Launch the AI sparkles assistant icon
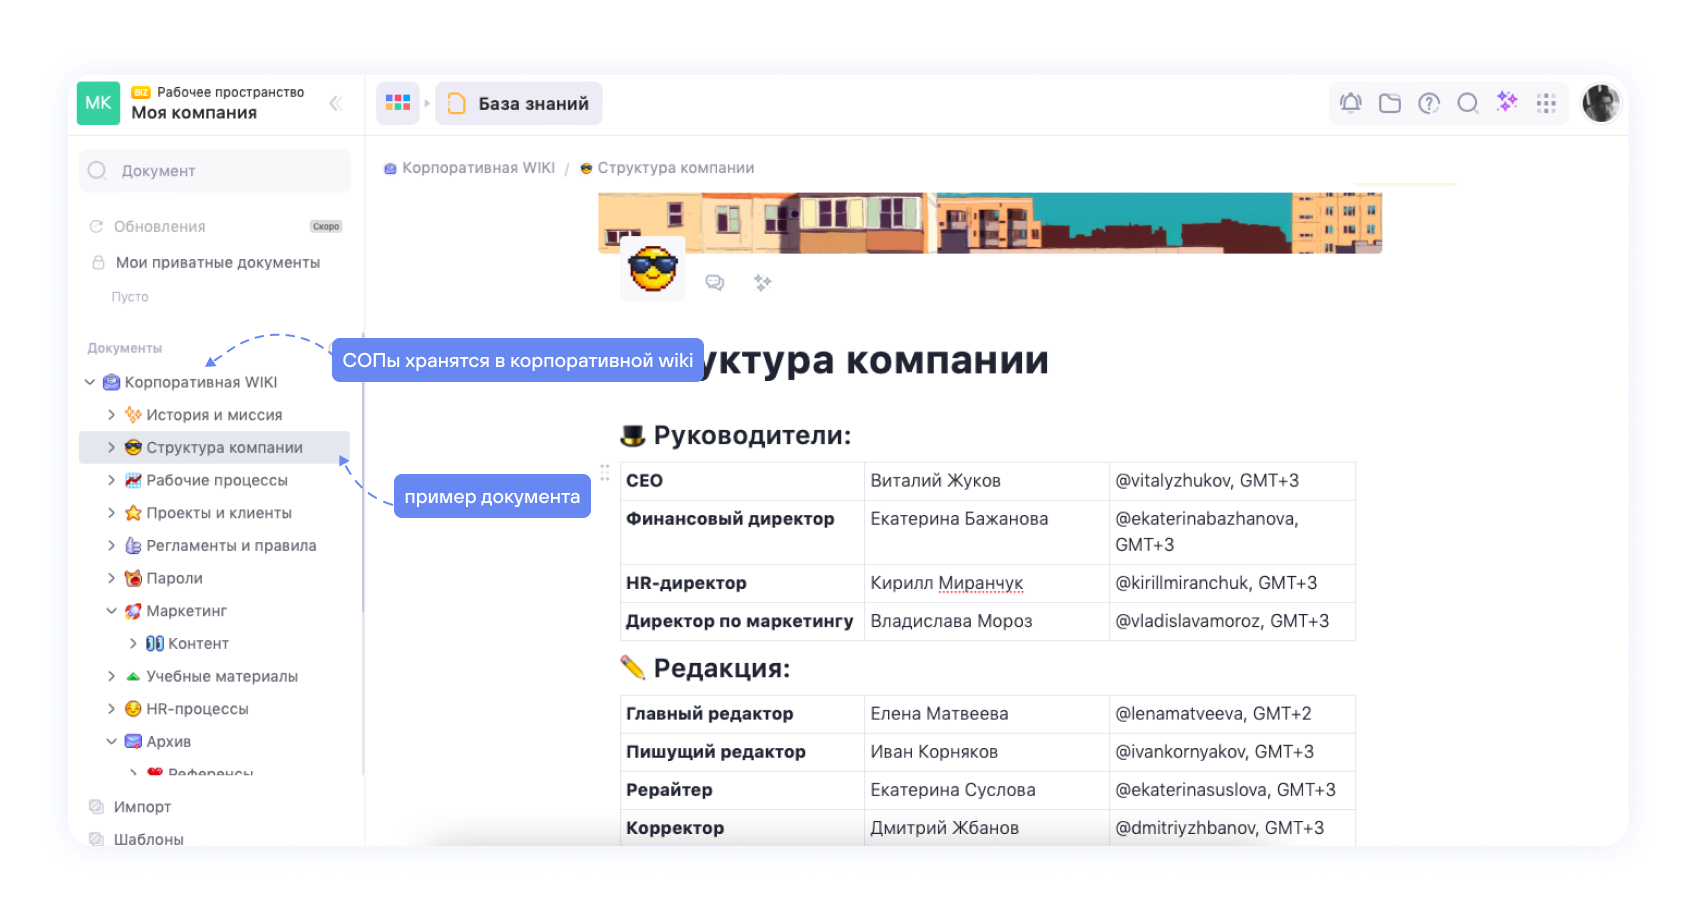The height and width of the screenshot is (921, 1696). click(x=1507, y=103)
